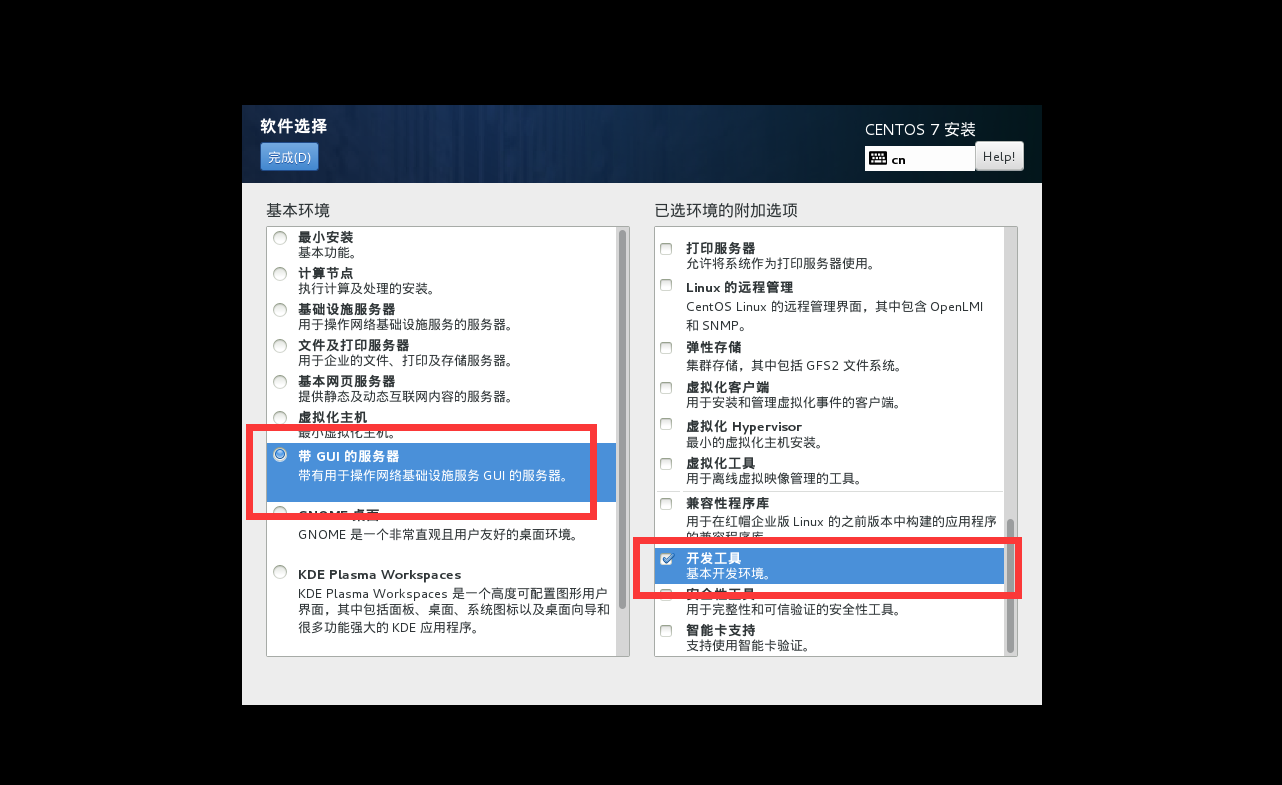Image resolution: width=1282 pixels, height=785 pixels.
Task: Tick the 虚拟化工具 checkbox
Action: (x=666, y=464)
